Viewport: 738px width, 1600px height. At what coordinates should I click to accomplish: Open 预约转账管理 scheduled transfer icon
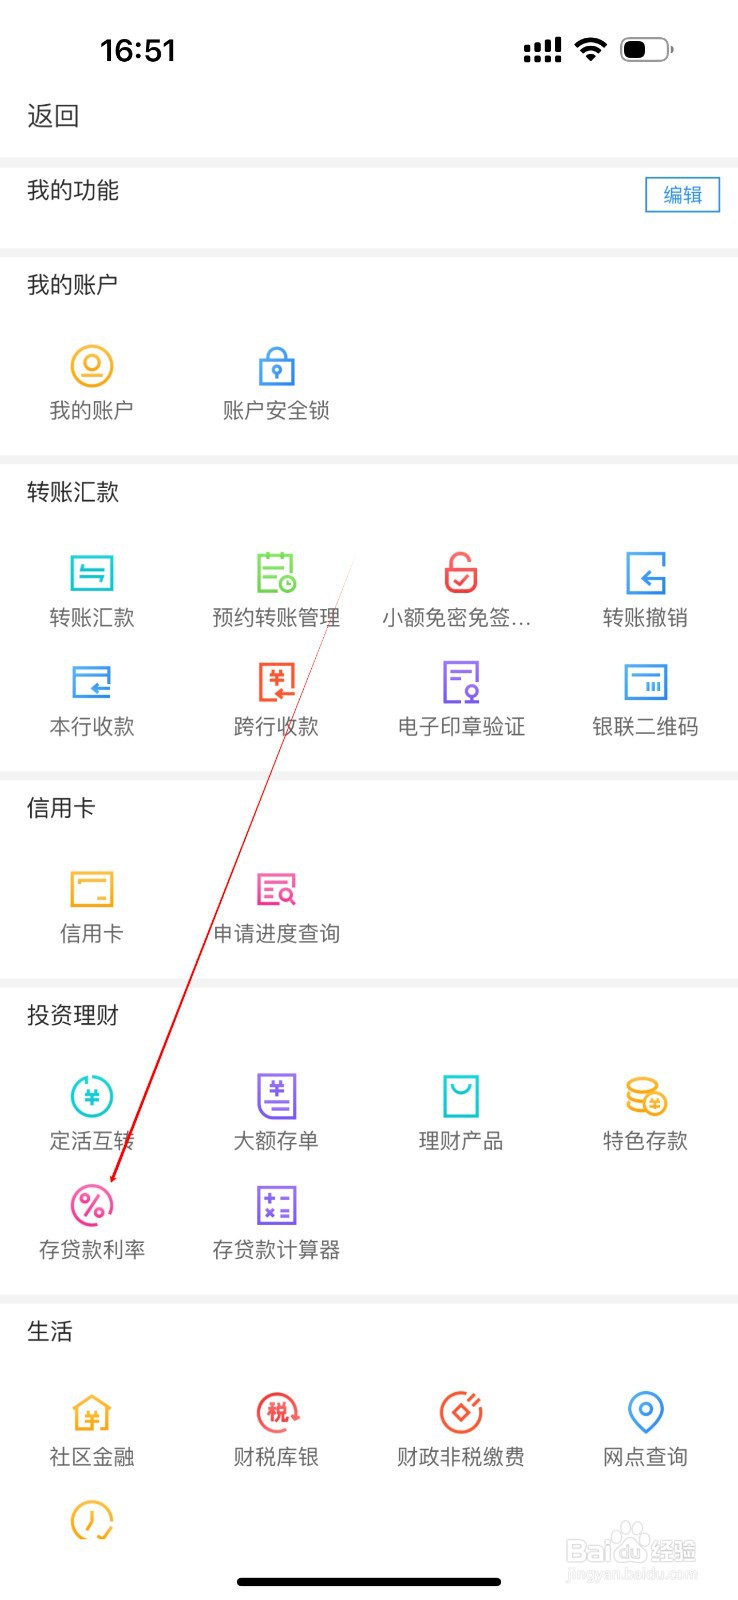(x=277, y=573)
